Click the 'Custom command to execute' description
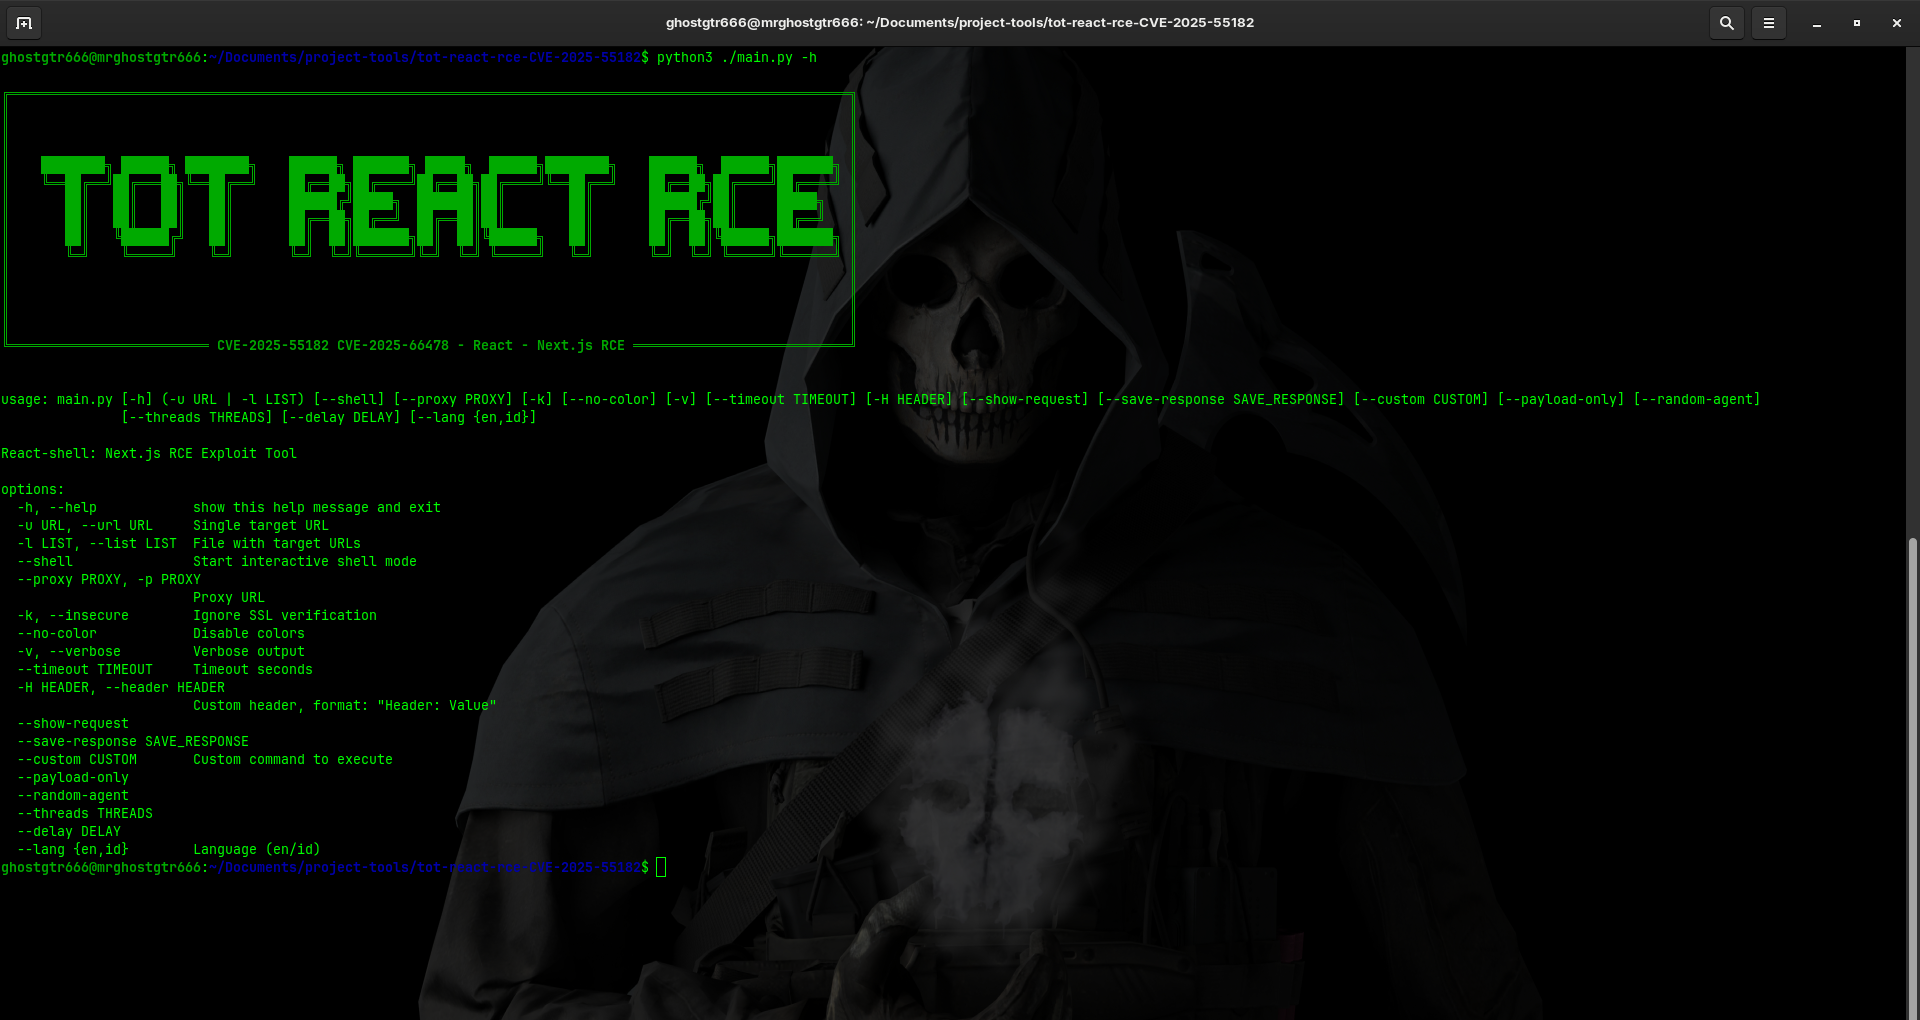 tap(293, 760)
